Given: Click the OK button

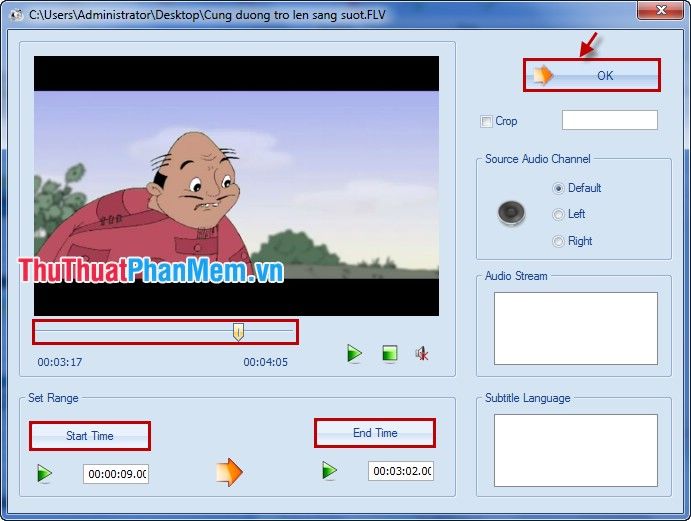Looking at the screenshot, I should click(592, 75).
